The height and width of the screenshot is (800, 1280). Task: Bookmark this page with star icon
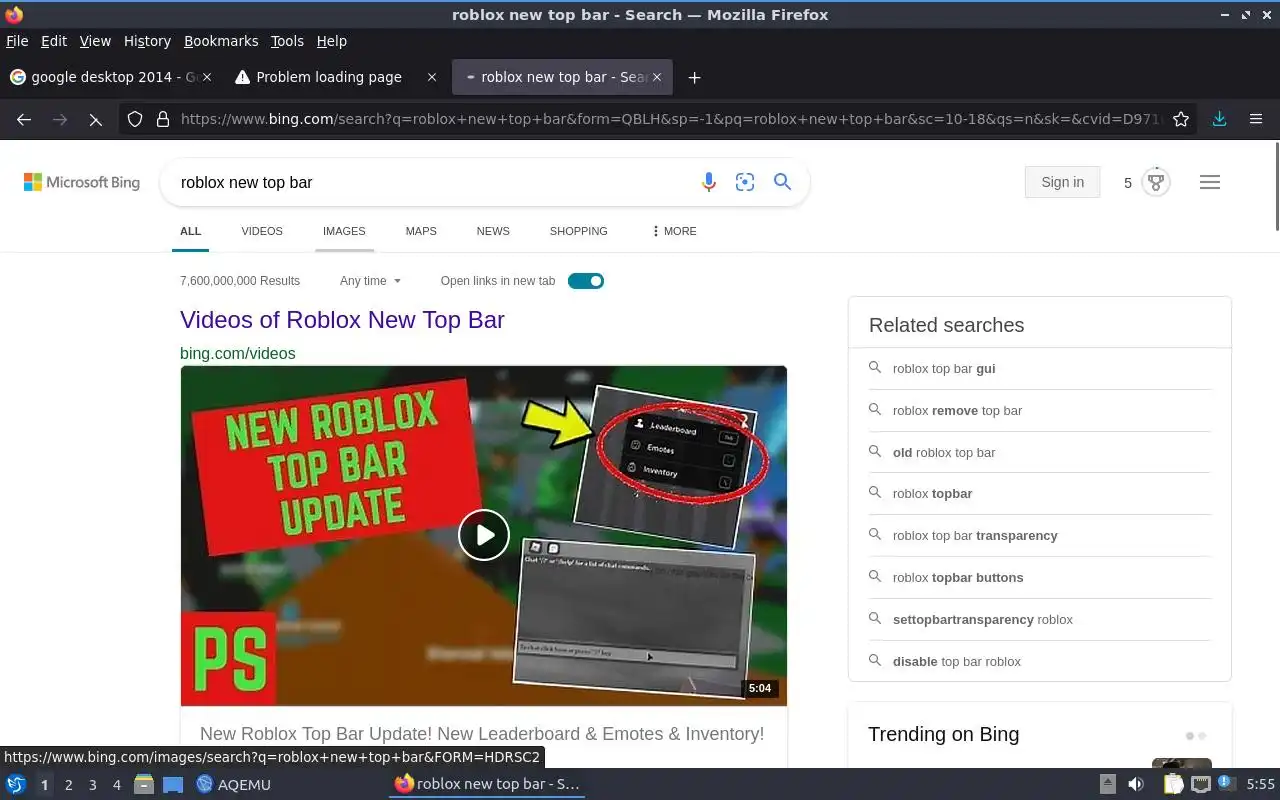[x=1181, y=119]
